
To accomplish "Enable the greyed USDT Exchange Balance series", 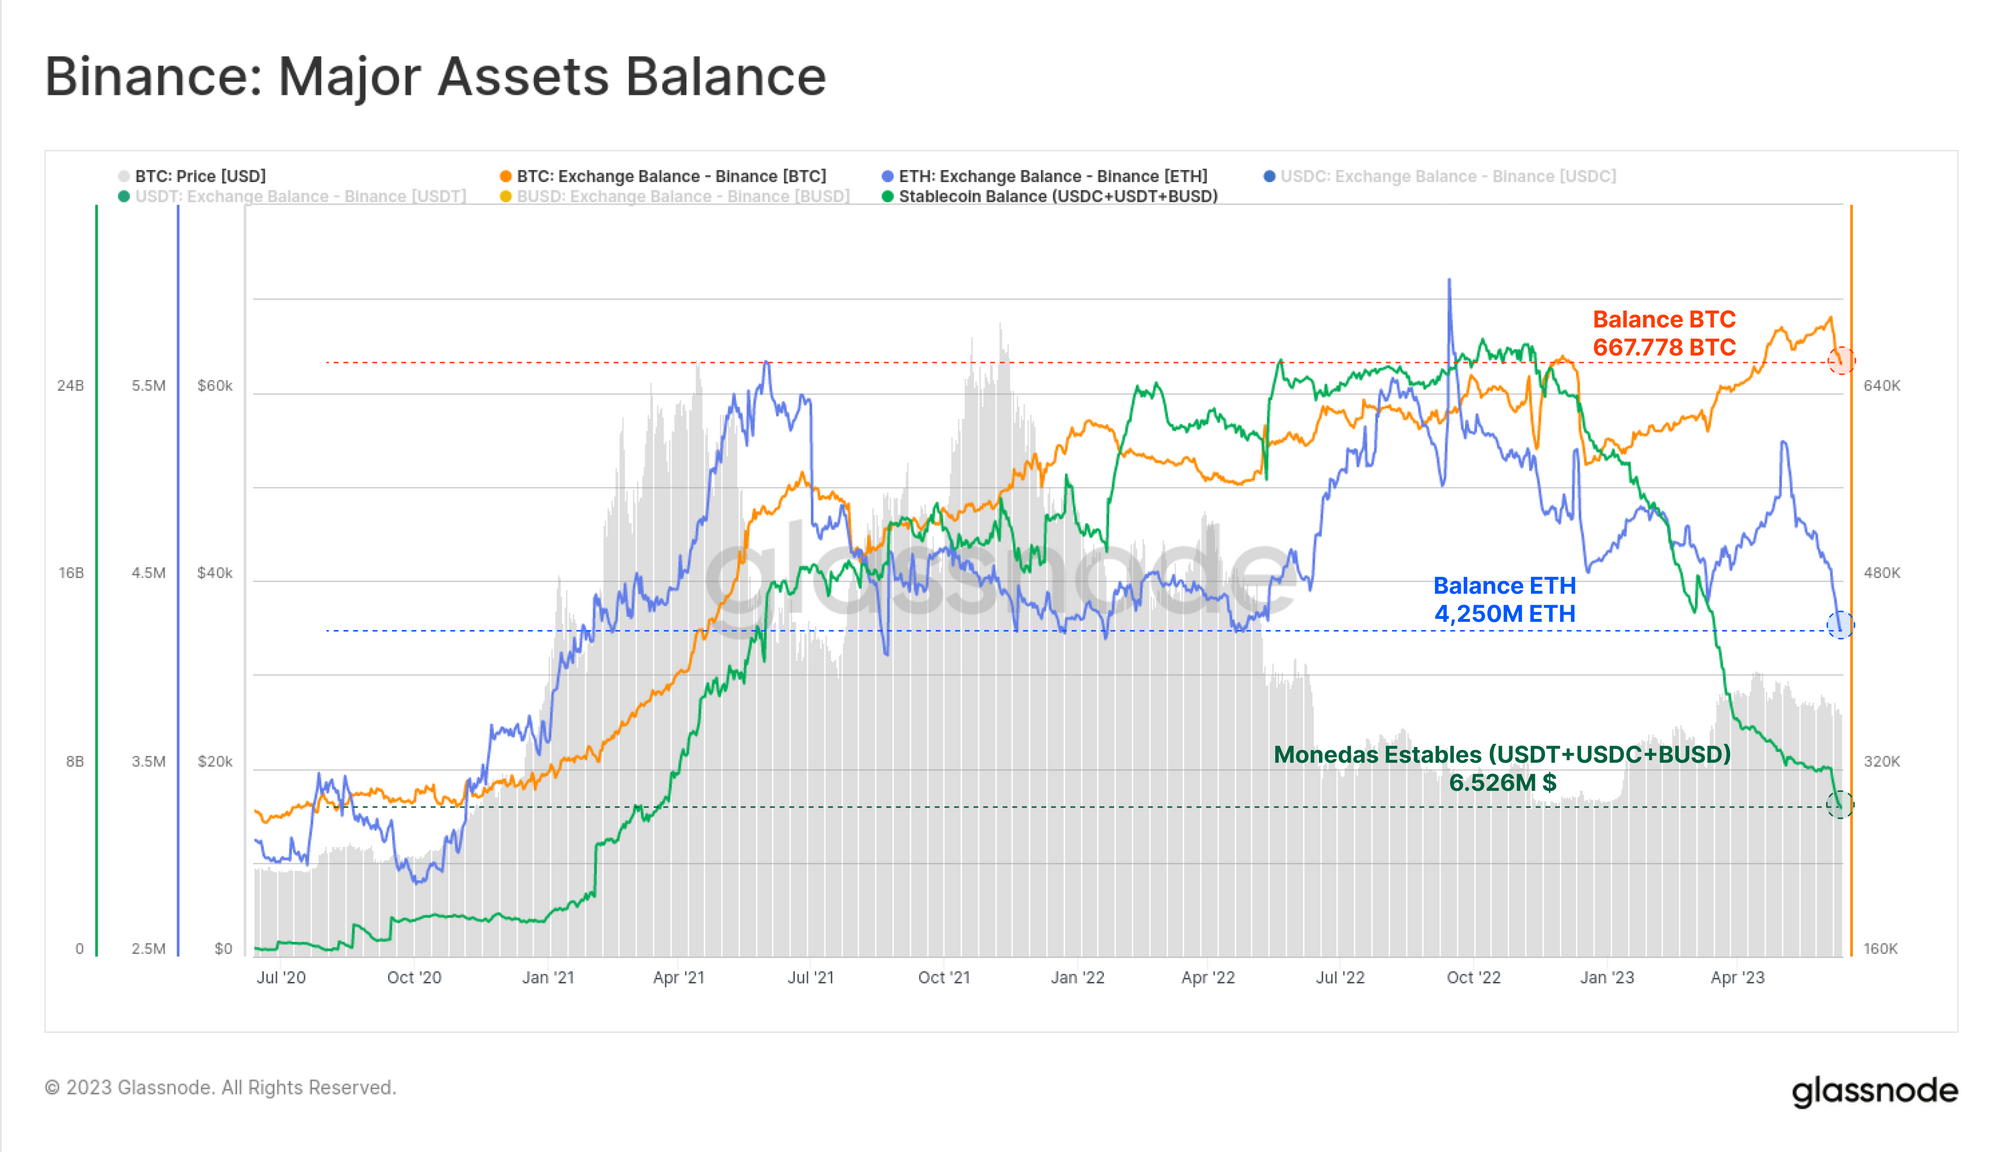I will point(300,196).
